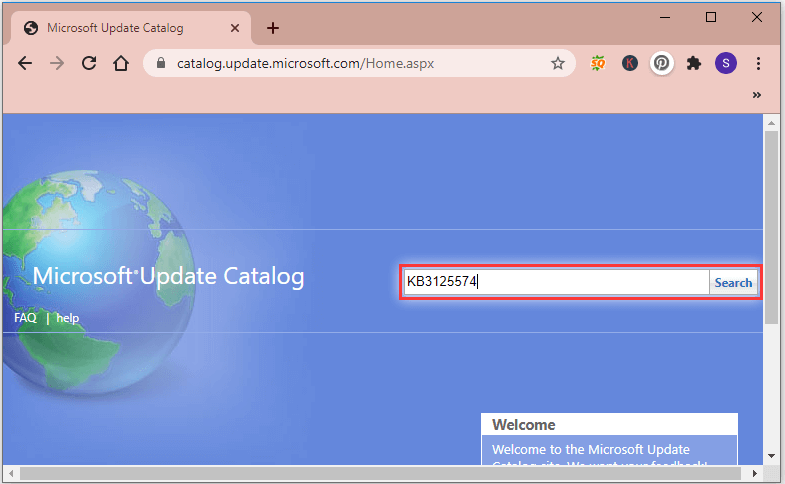Go back using the browser back arrow
The width and height of the screenshot is (785, 484).
click(25, 63)
